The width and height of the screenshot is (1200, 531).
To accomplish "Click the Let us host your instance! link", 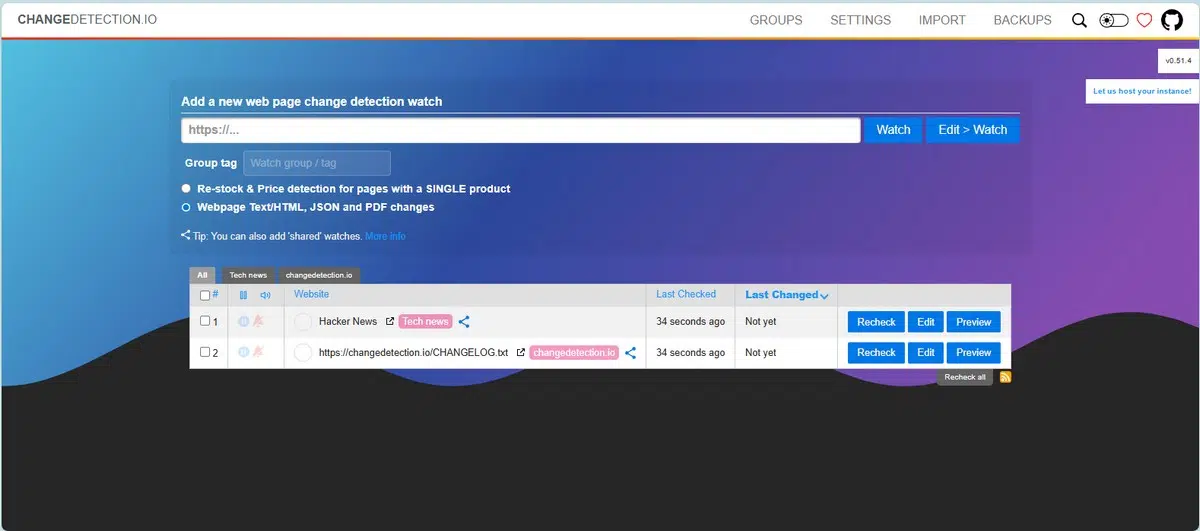I will click(1142, 91).
